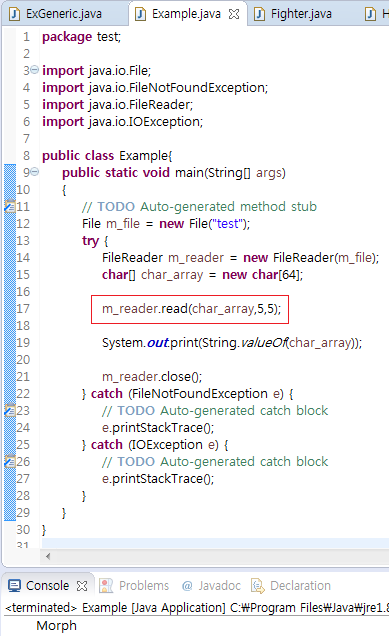Image resolution: width=389 pixels, height=642 pixels.
Task: Click the editor horizontal scrollbar left arrow
Action: [x=48, y=556]
